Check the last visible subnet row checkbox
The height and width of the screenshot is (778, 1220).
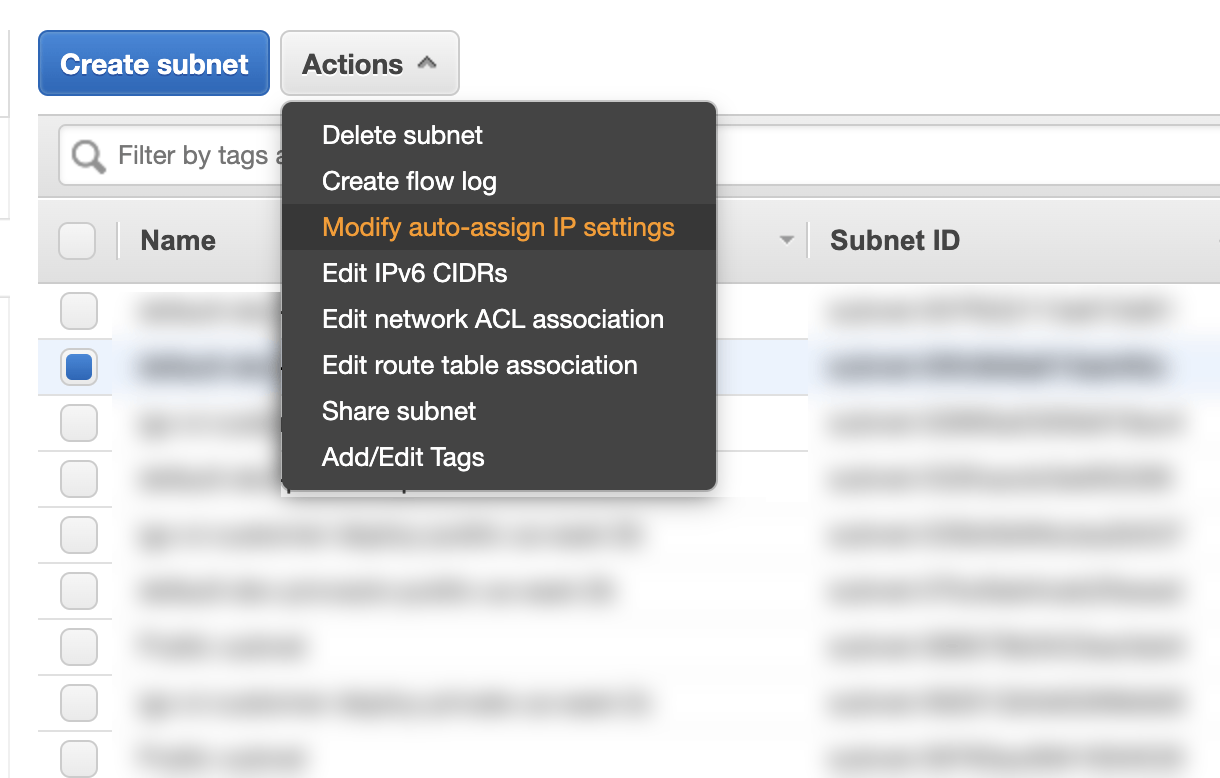pos(77,759)
